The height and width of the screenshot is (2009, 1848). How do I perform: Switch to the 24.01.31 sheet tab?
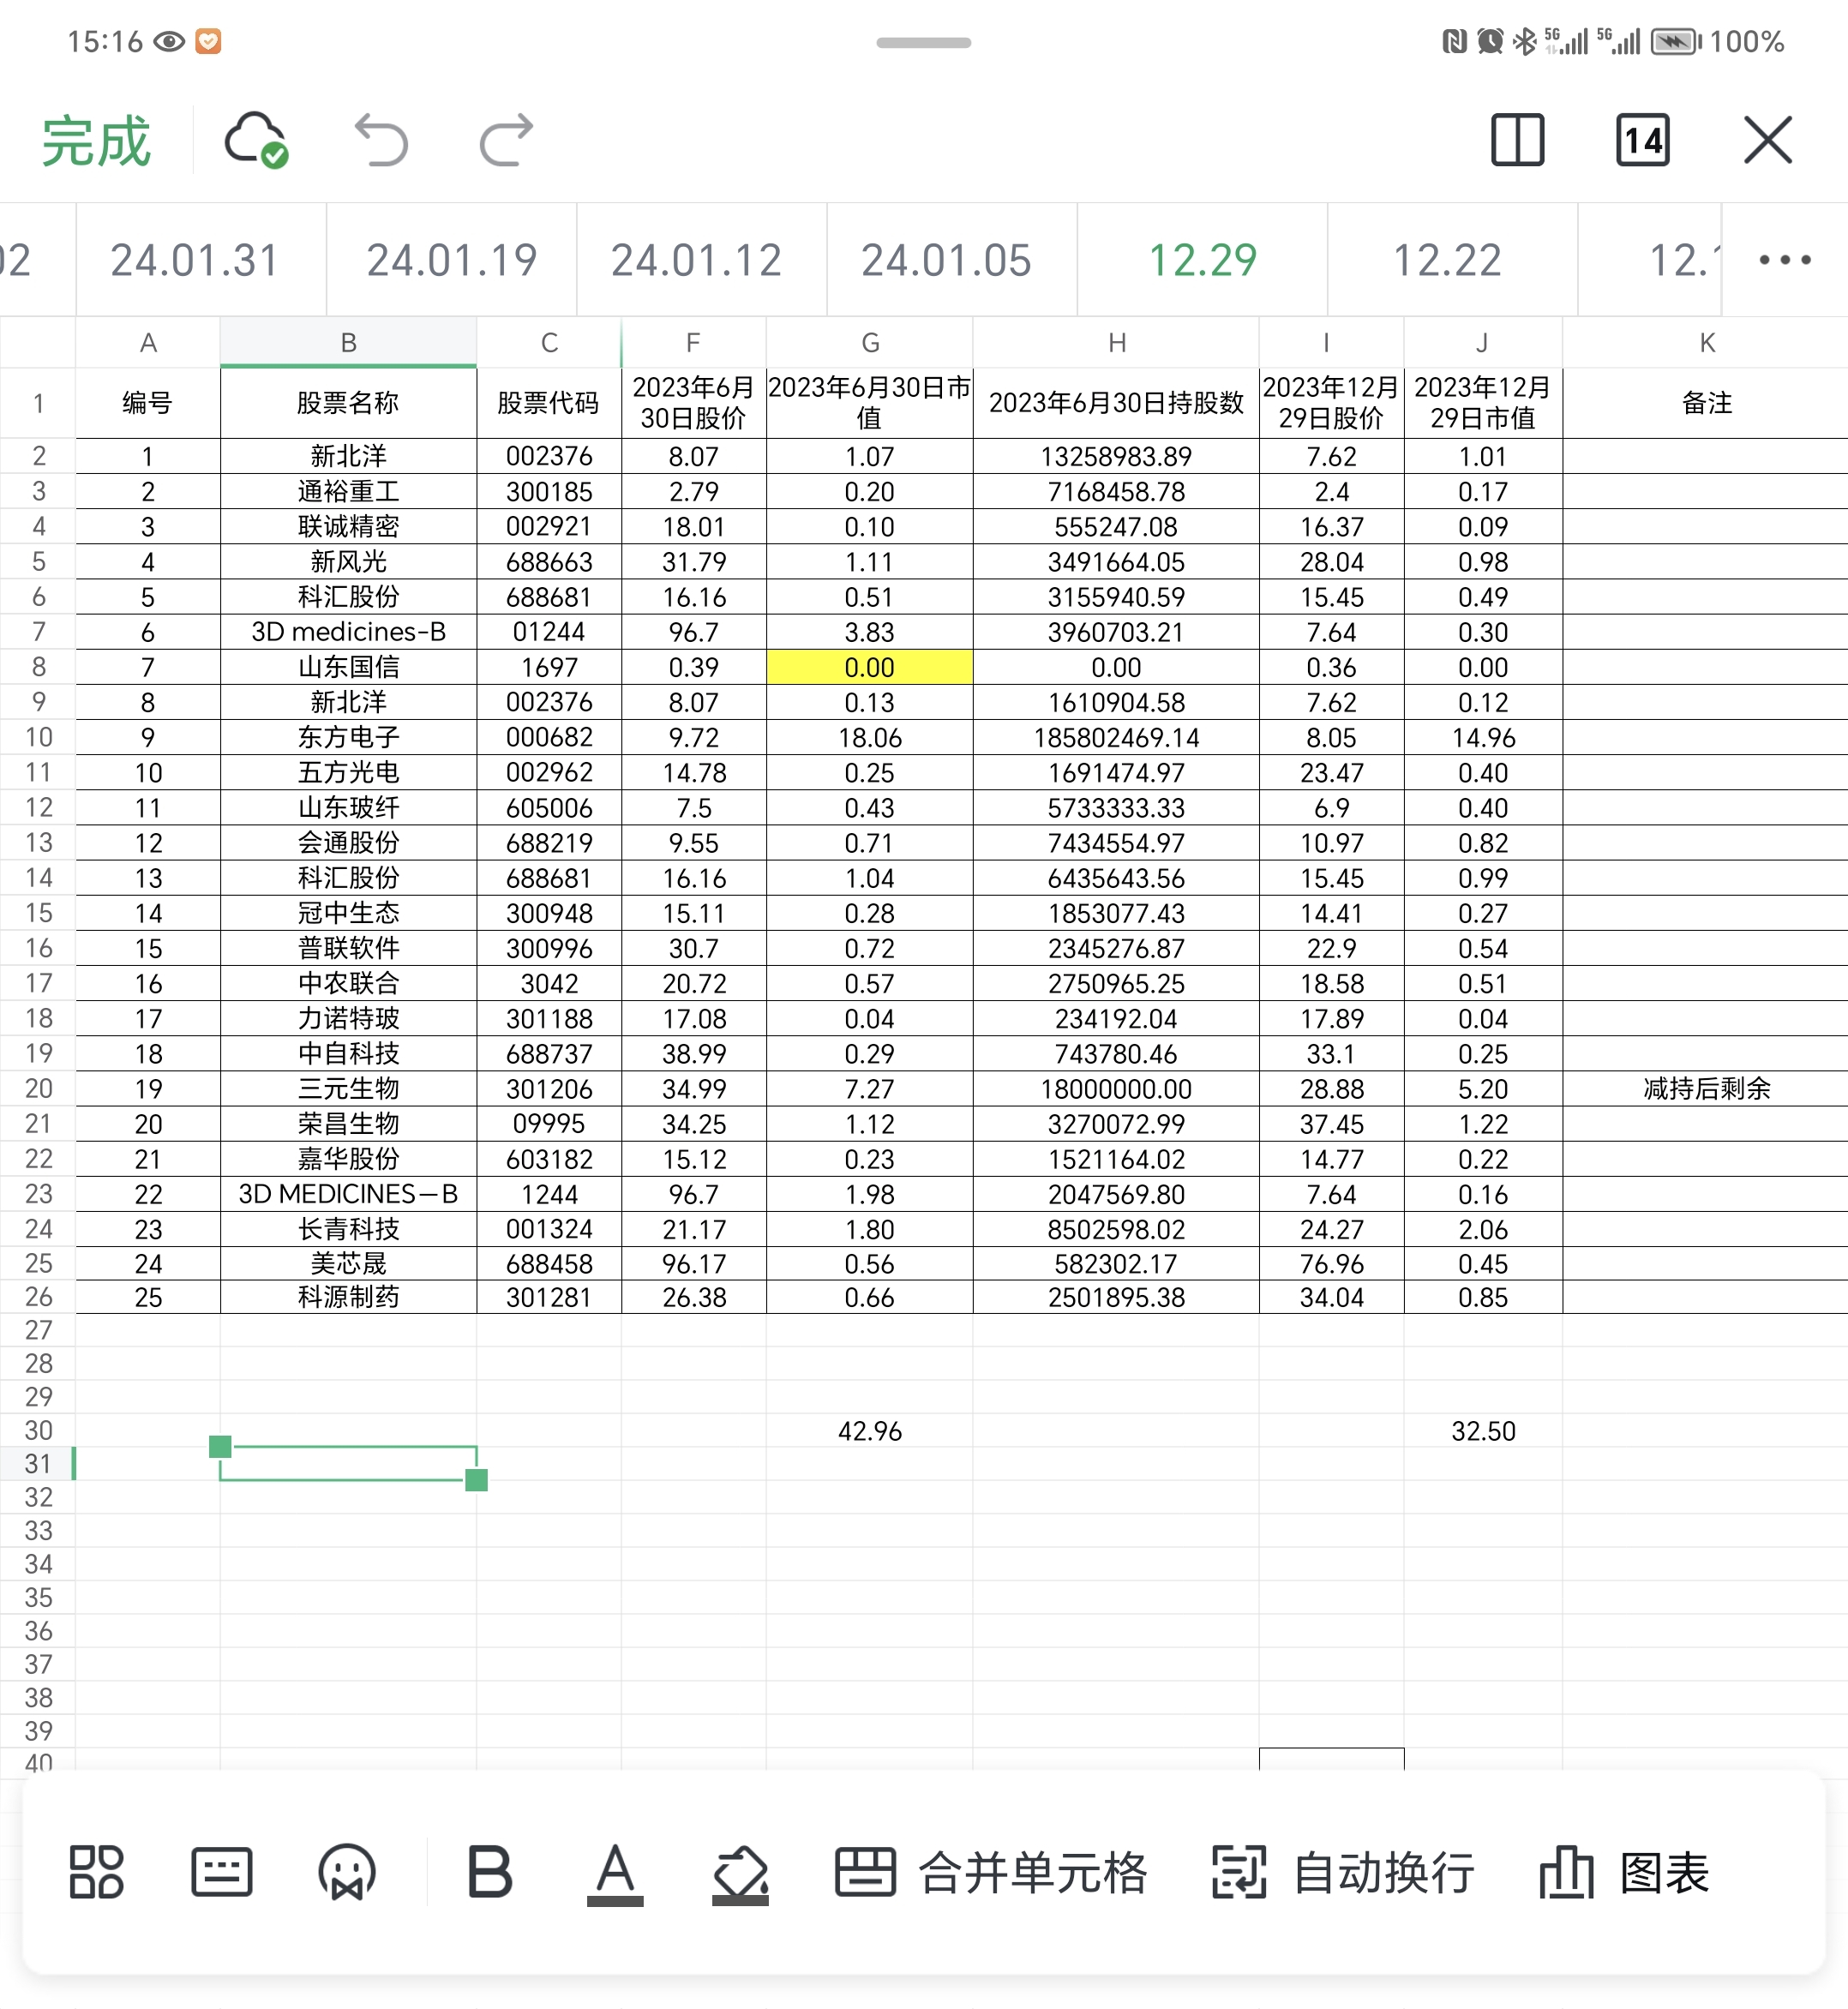point(195,260)
